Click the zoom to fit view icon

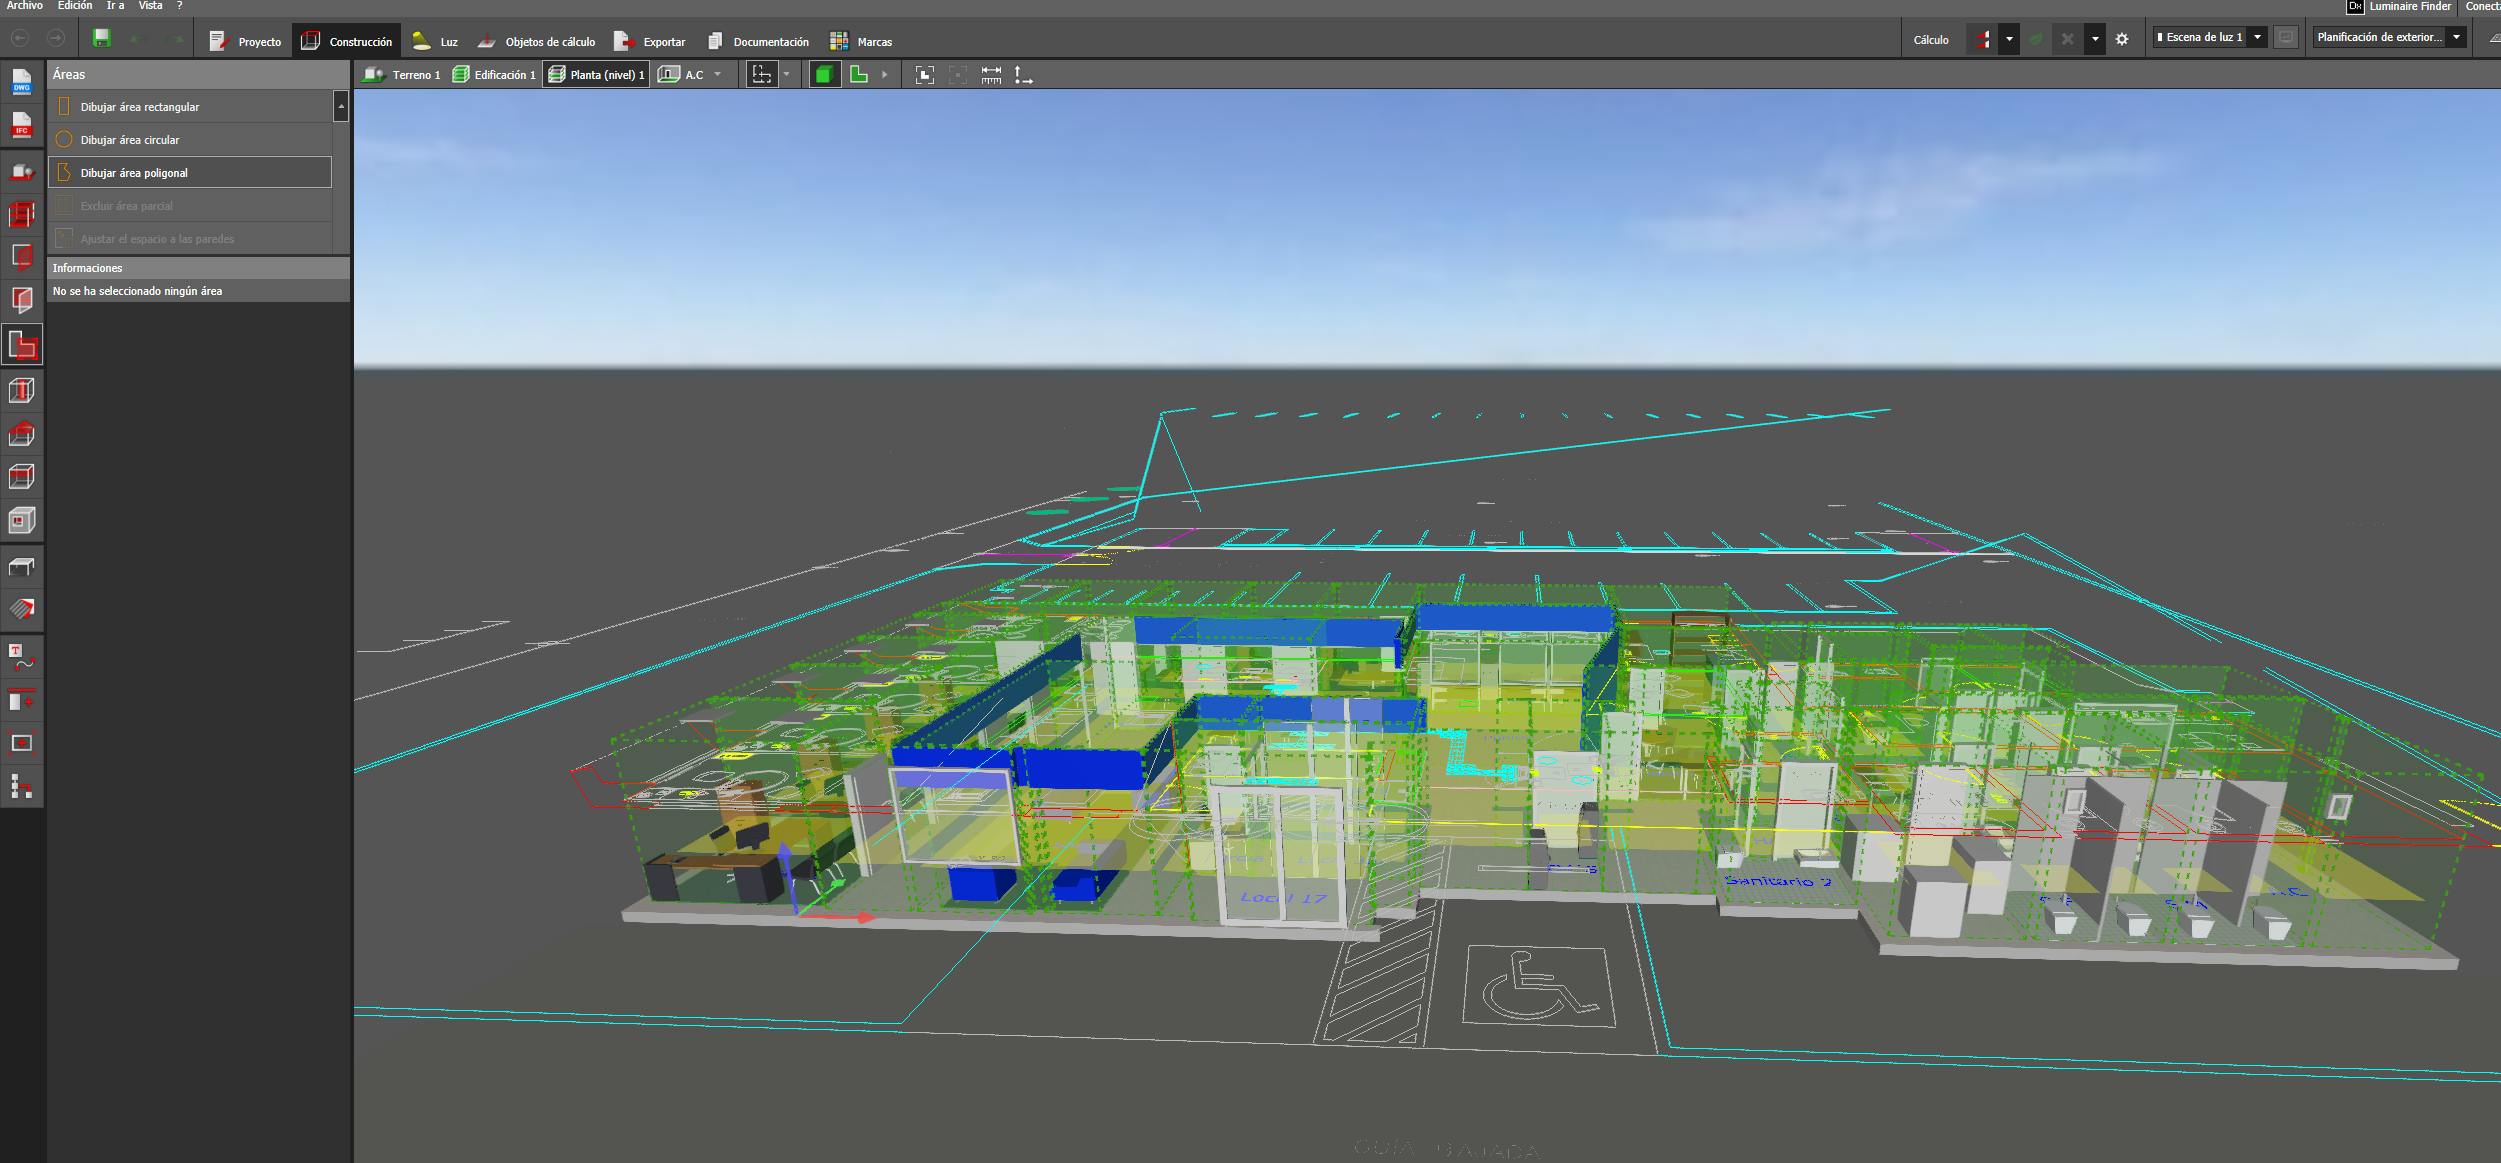click(925, 75)
